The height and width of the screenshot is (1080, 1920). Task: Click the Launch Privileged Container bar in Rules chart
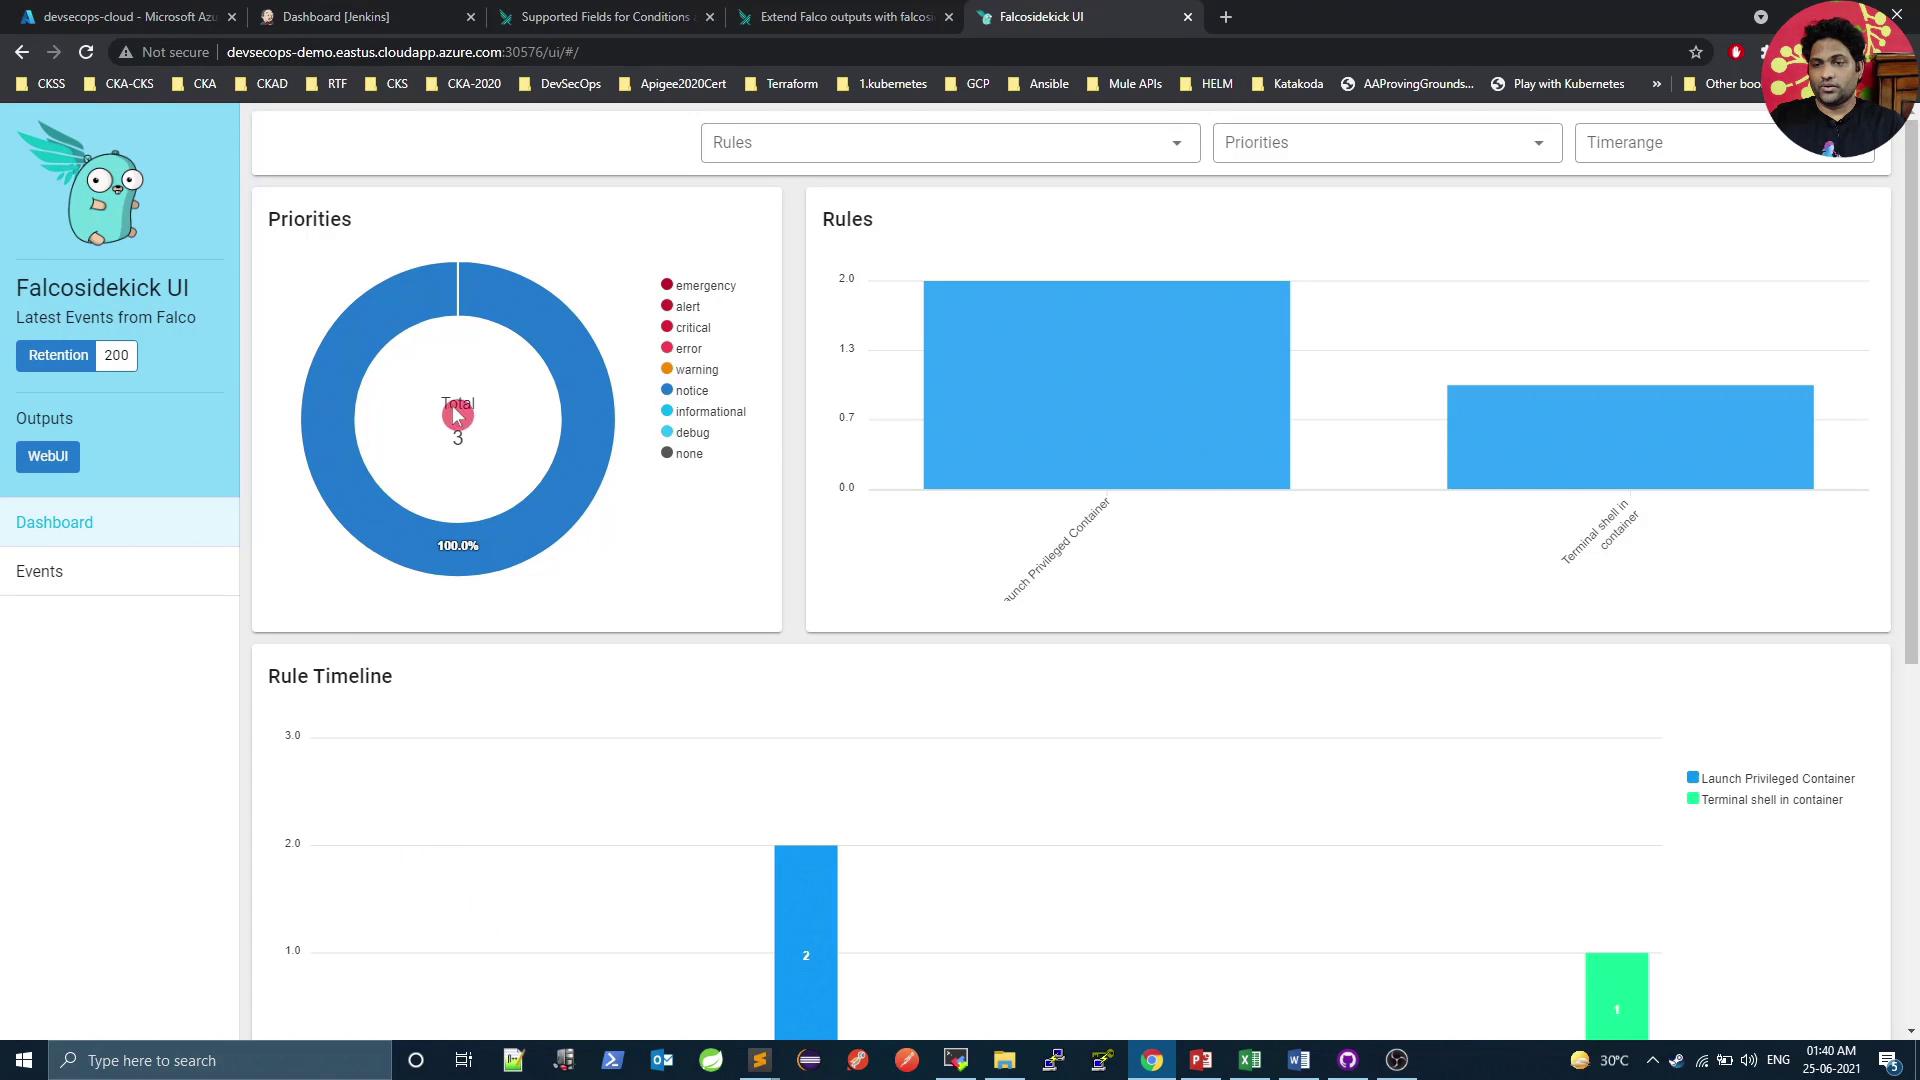(1106, 385)
